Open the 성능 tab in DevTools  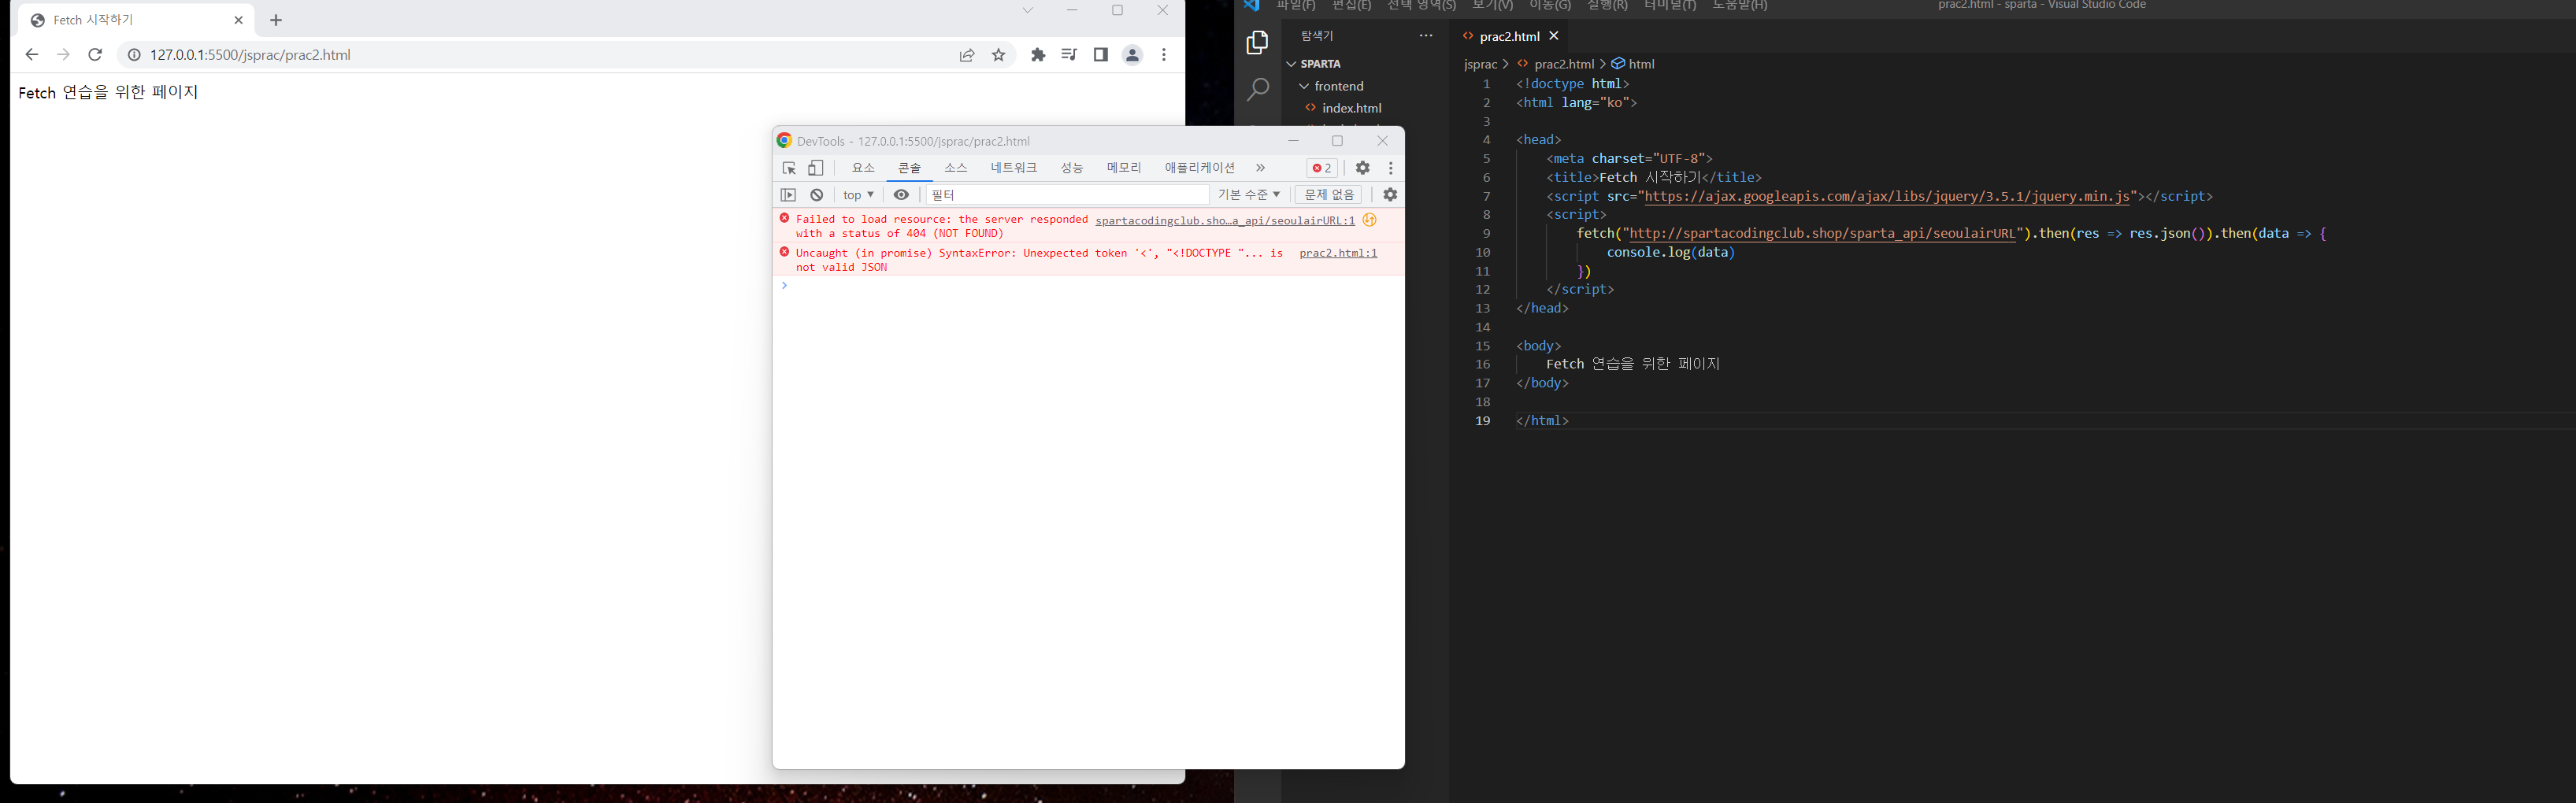(x=1072, y=168)
